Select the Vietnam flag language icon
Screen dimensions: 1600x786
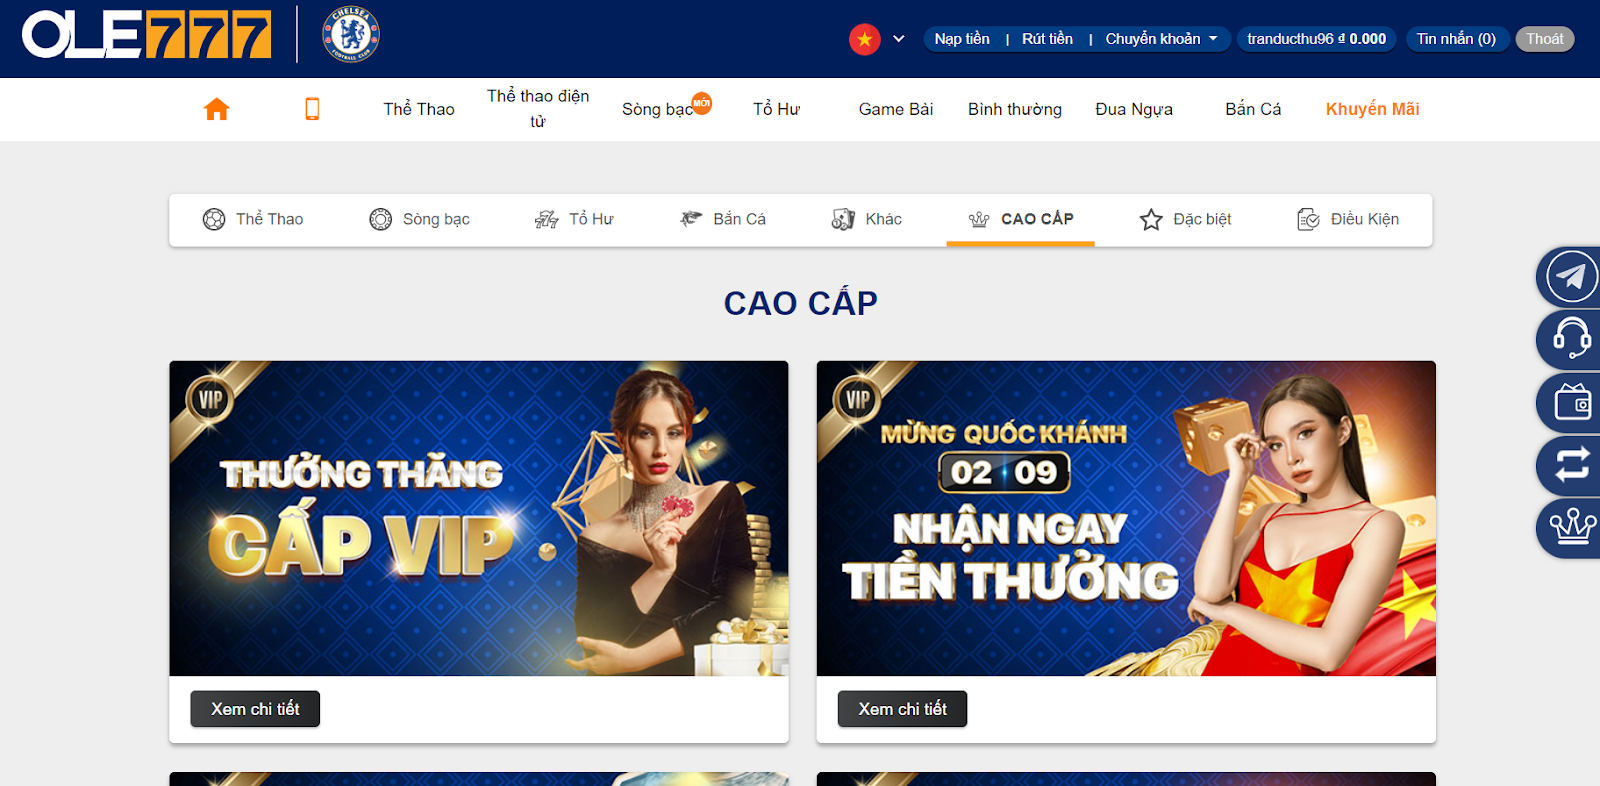[864, 39]
